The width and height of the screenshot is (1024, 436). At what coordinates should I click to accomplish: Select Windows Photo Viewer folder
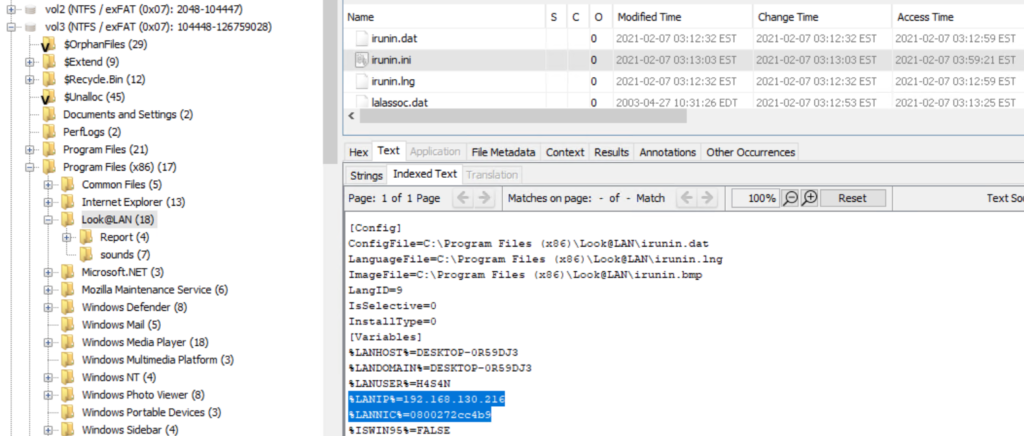pyautogui.click(x=143, y=395)
